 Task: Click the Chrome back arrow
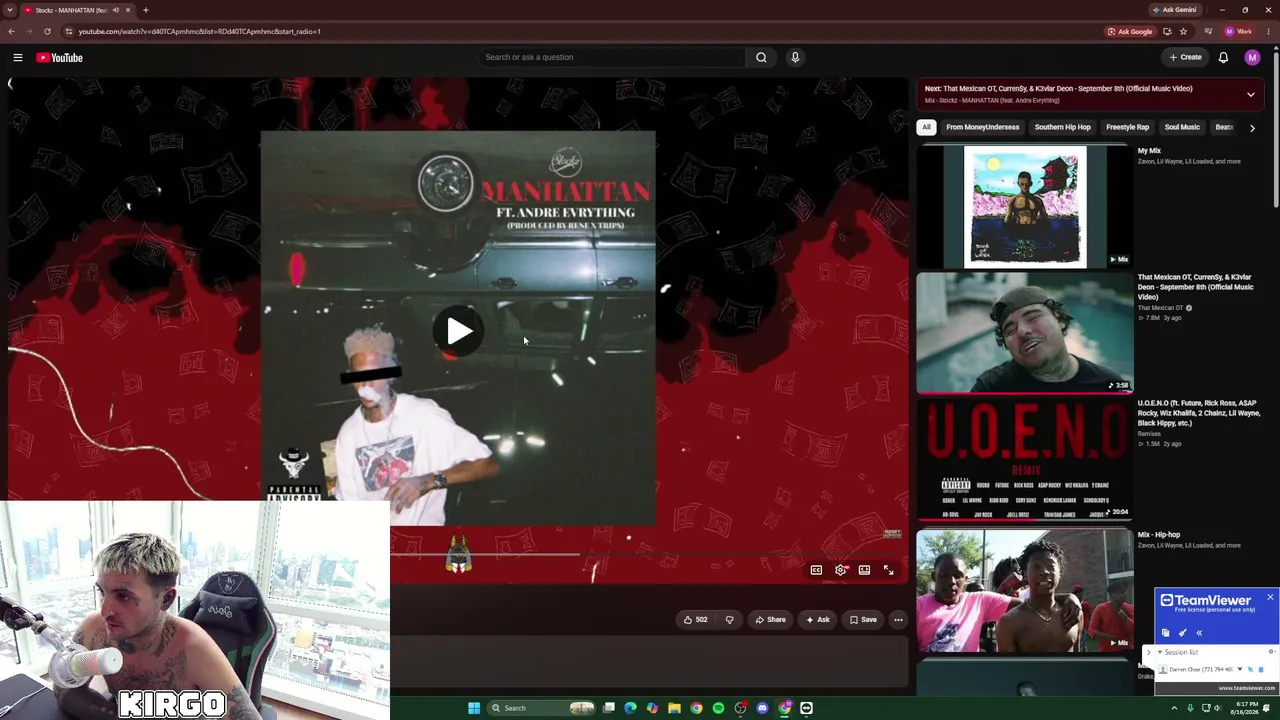point(11,31)
